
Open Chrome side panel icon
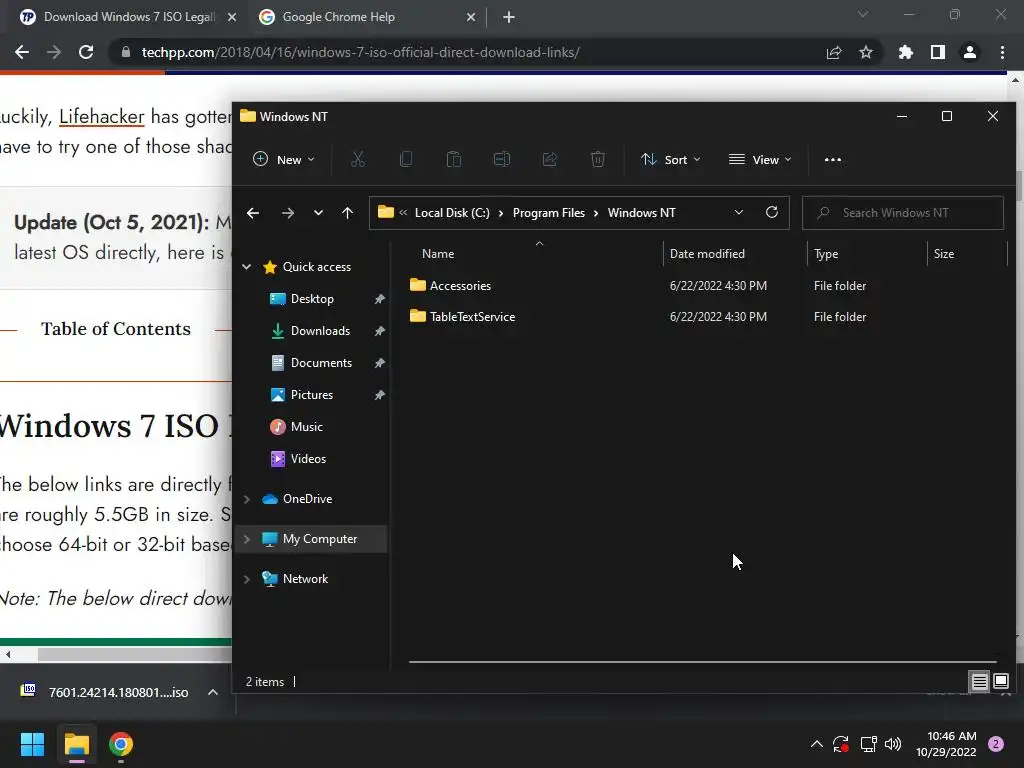click(x=938, y=52)
